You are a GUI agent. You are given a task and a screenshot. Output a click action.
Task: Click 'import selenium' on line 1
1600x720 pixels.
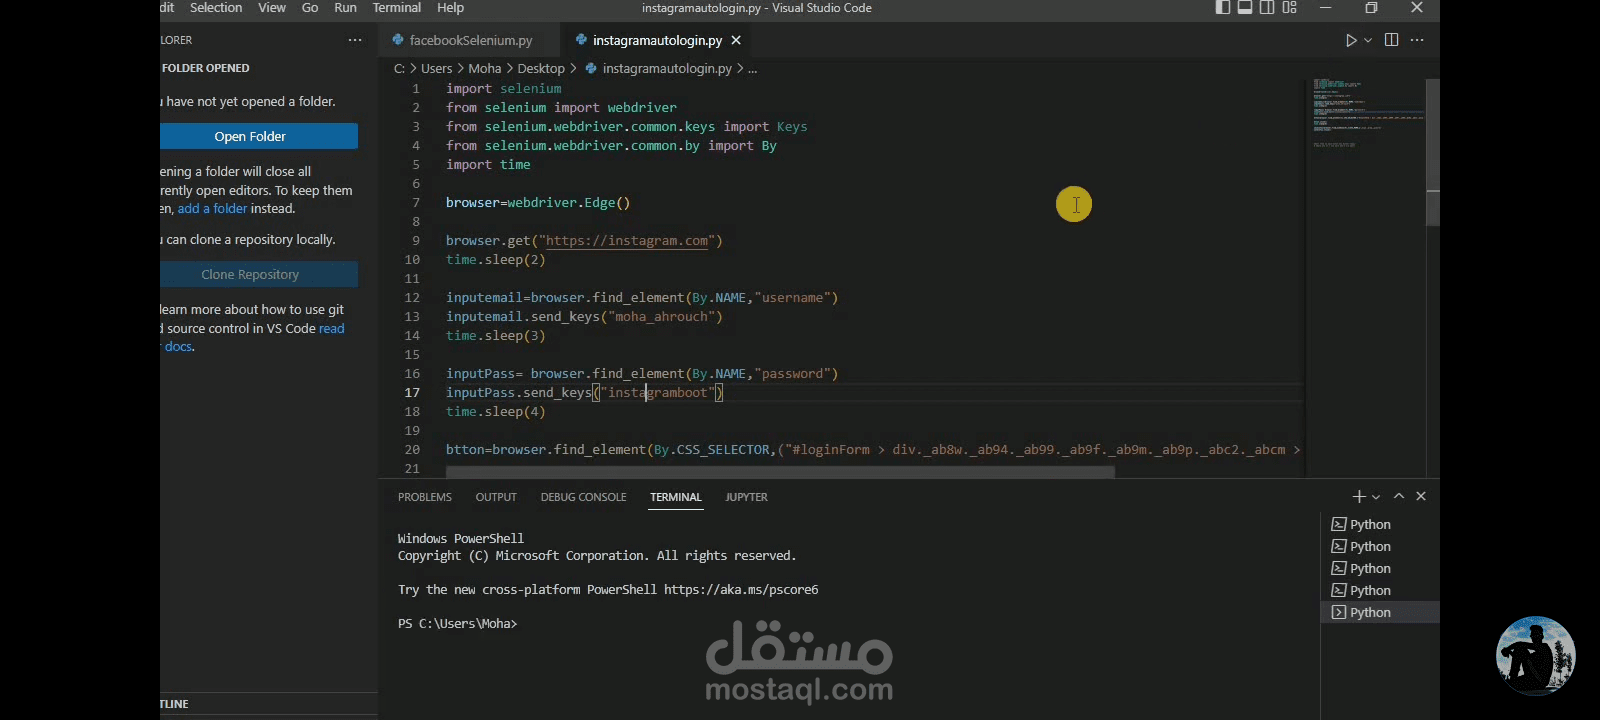503,89
